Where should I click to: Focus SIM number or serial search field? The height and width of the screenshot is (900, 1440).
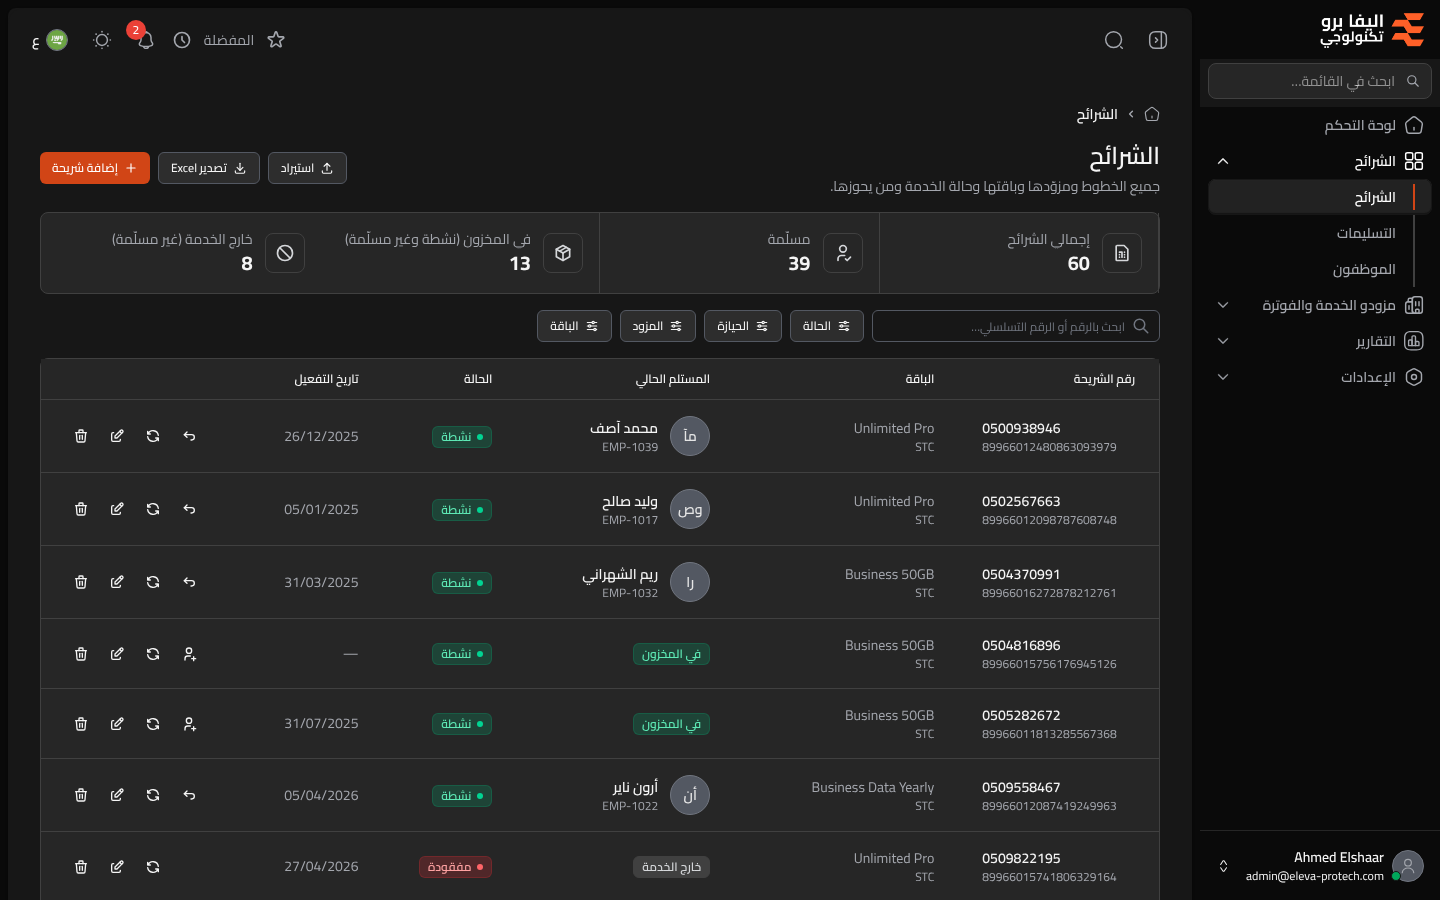click(x=1016, y=326)
